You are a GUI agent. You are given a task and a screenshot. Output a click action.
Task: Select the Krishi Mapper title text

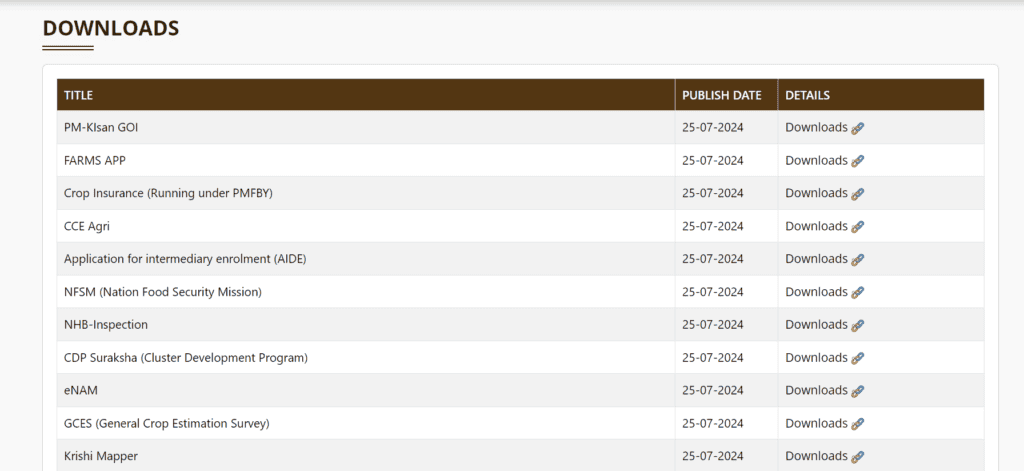[x=101, y=456]
